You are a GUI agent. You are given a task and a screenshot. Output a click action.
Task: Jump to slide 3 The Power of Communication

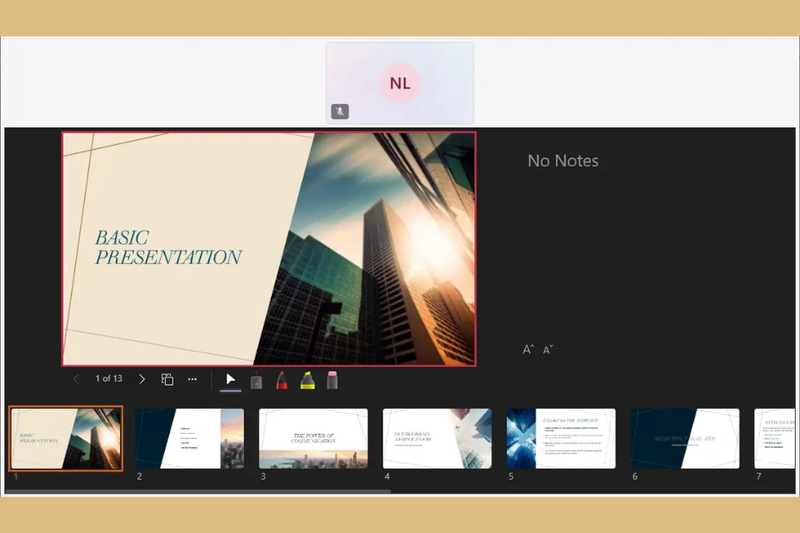pos(313,439)
